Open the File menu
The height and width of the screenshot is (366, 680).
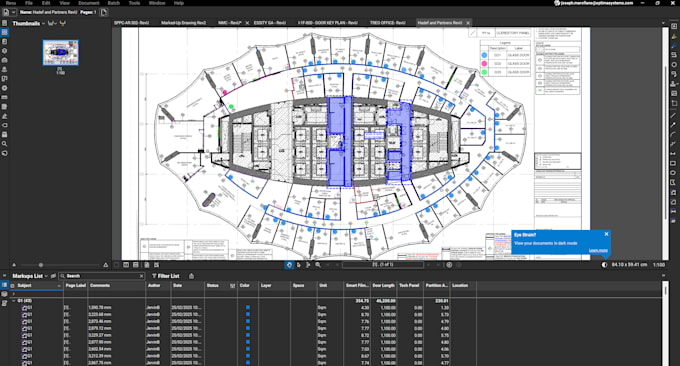coord(29,3)
